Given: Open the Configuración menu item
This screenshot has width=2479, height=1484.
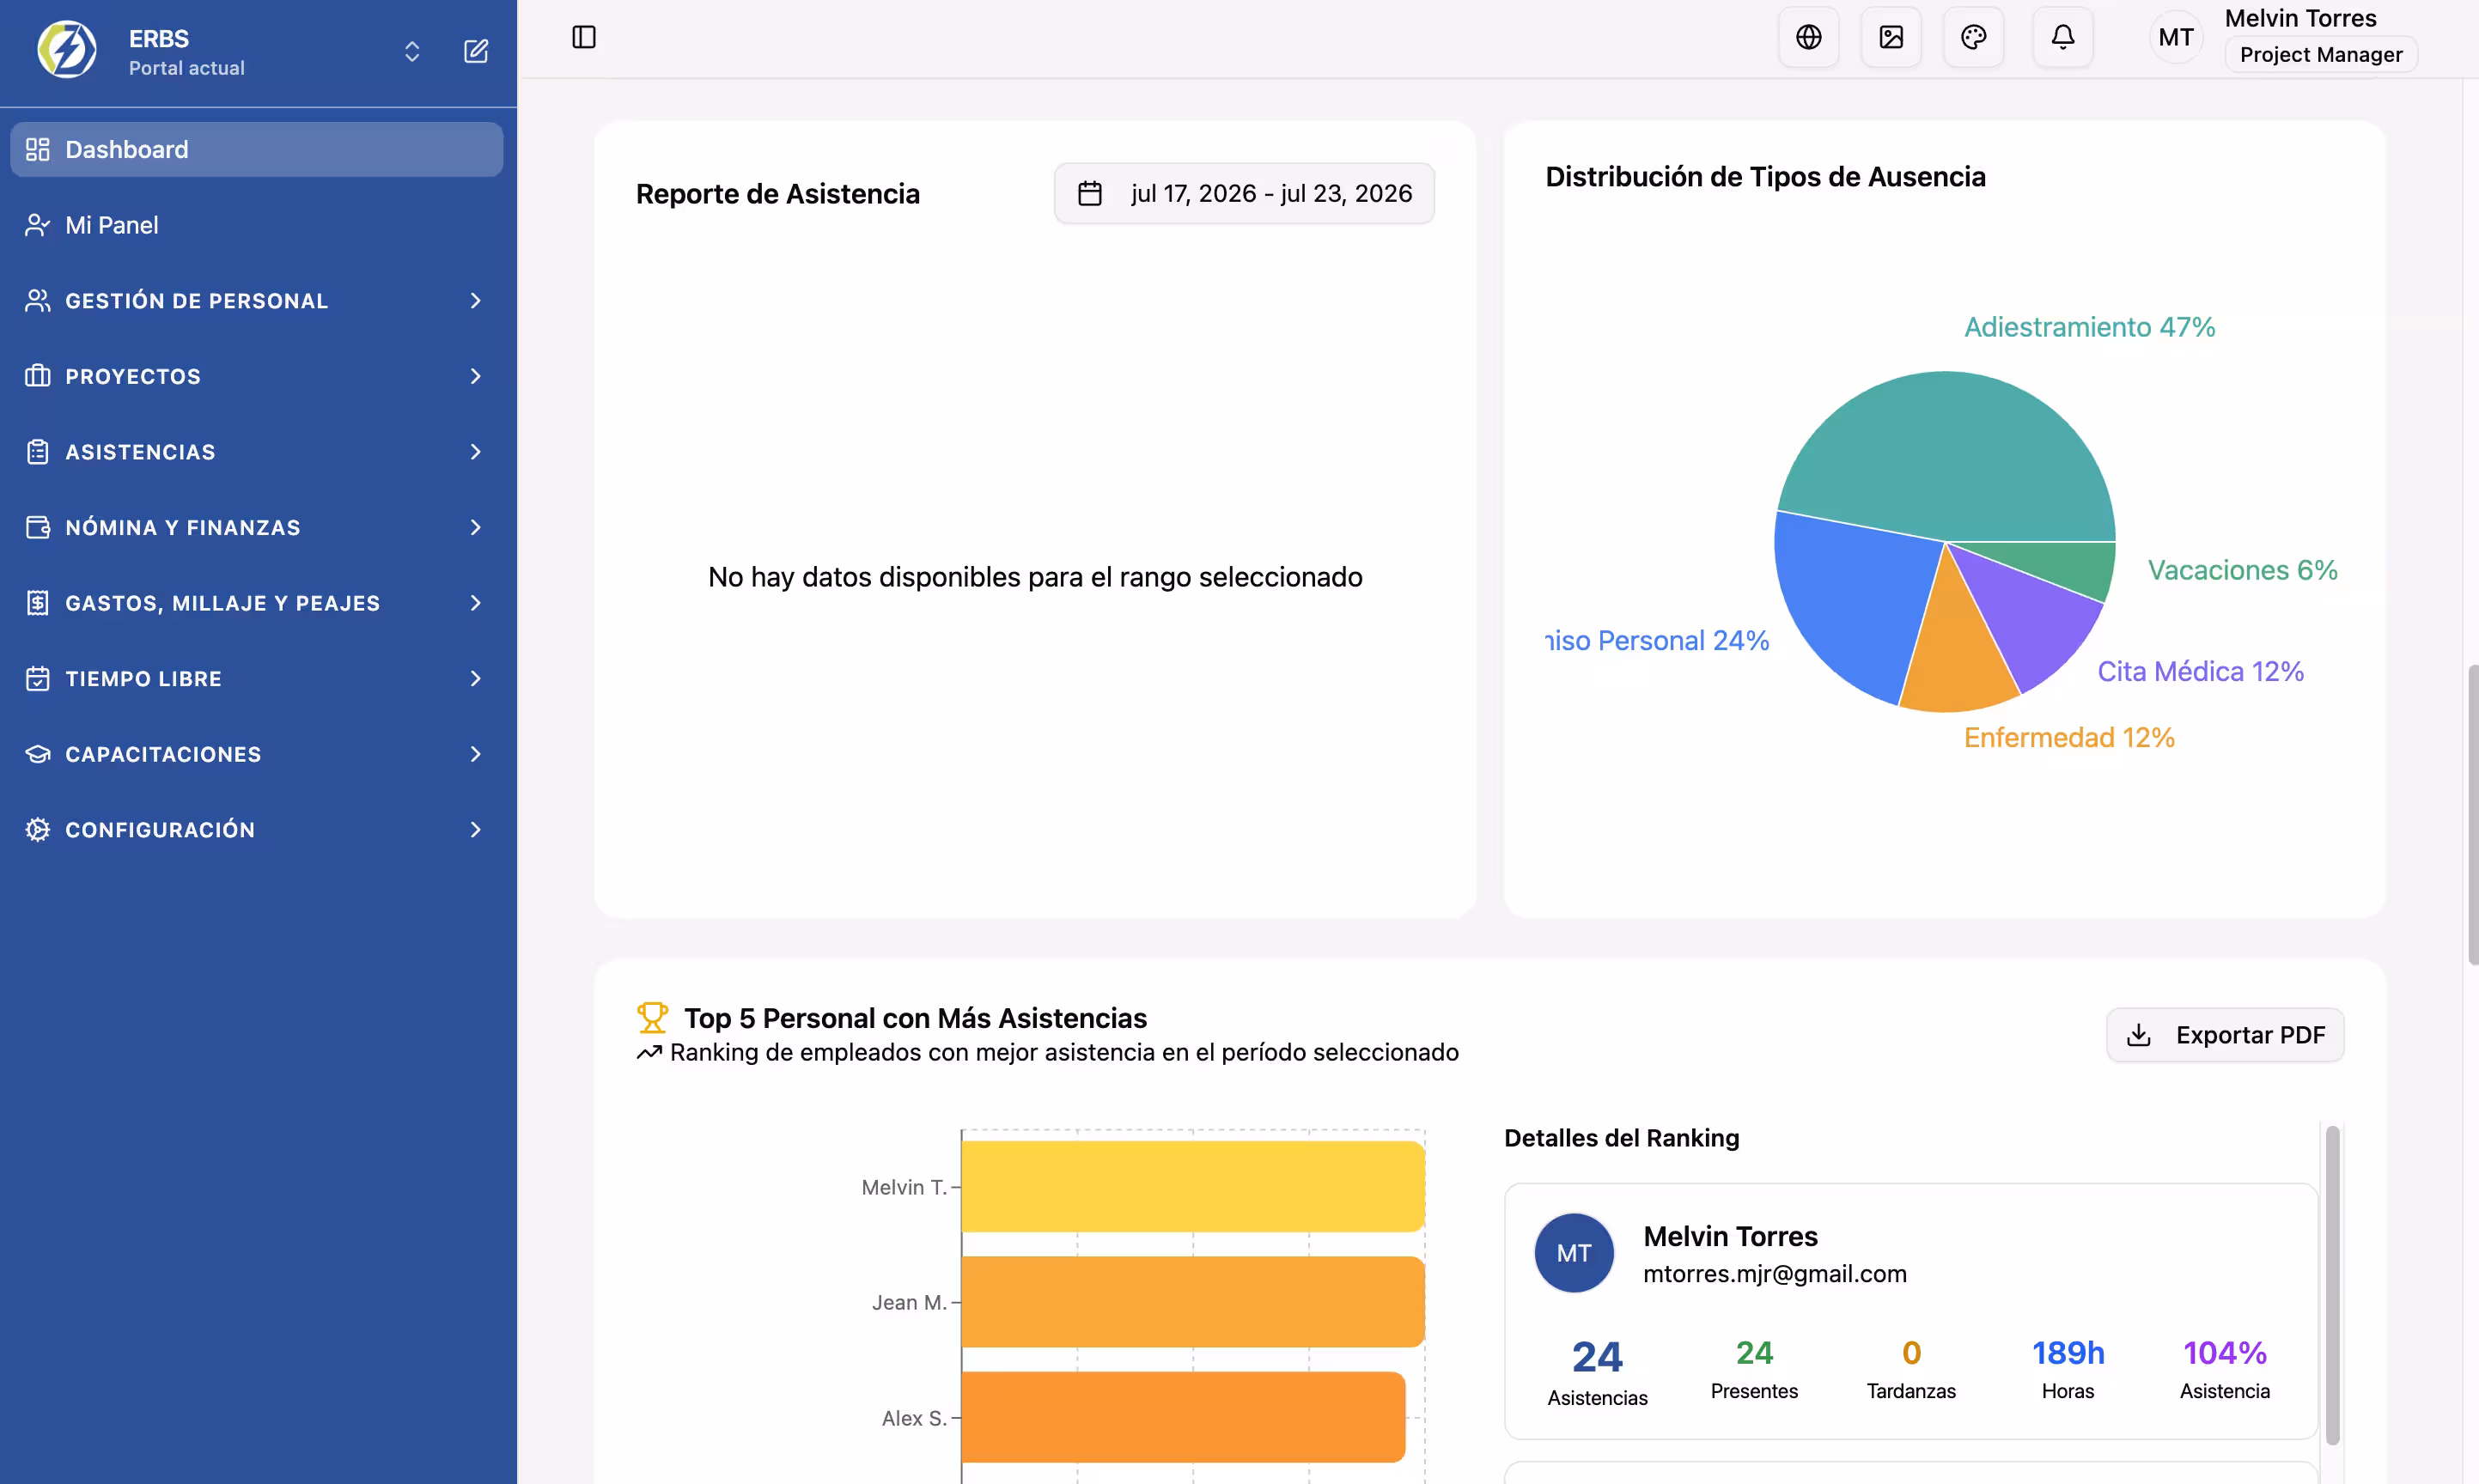Looking at the screenshot, I should tap(257, 829).
